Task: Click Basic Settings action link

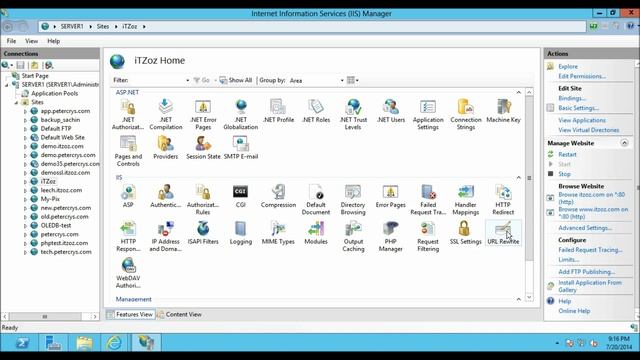Action: point(578,108)
